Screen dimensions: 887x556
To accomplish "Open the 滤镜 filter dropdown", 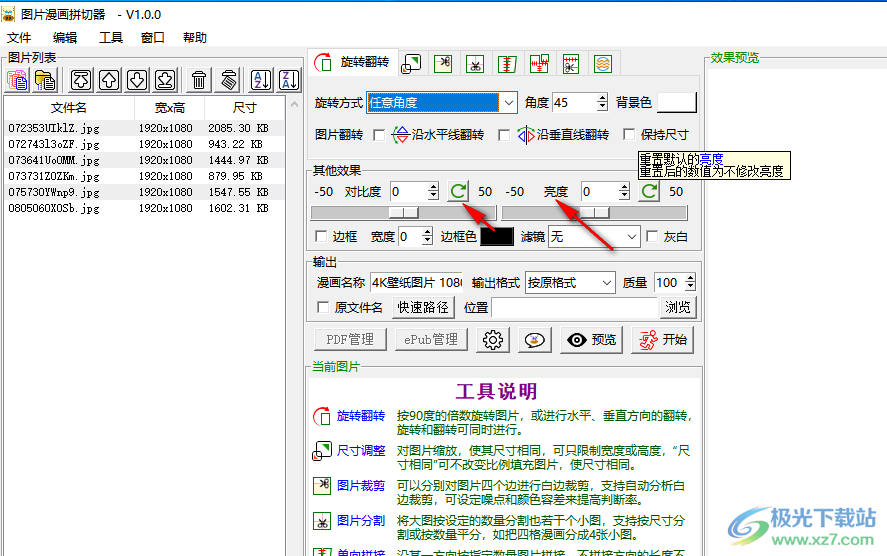I will pos(631,236).
